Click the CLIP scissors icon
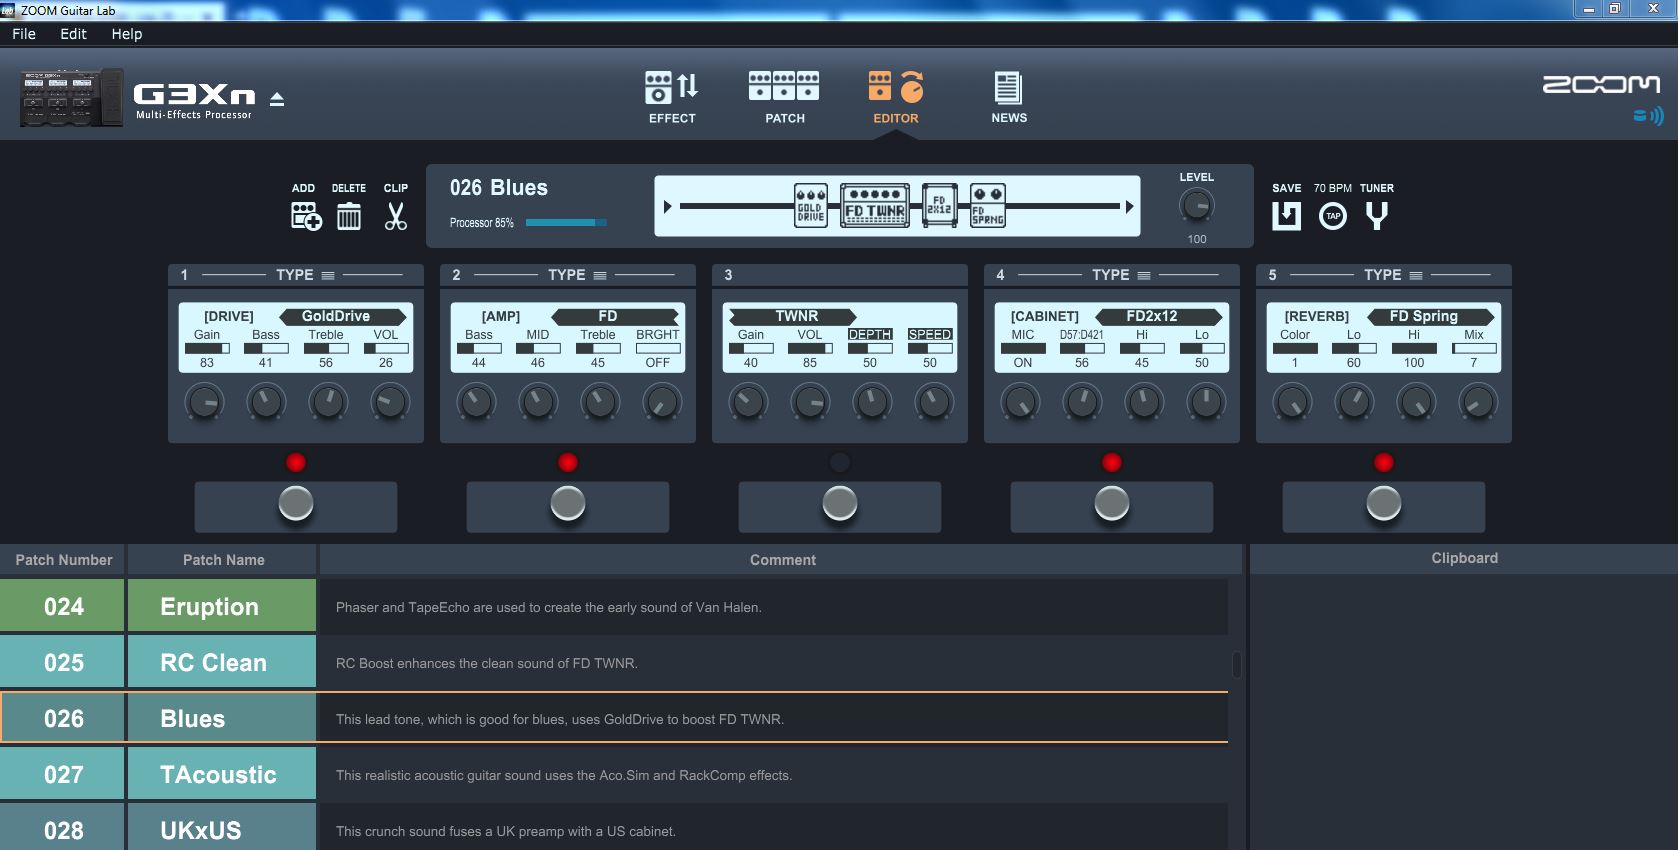Image resolution: width=1678 pixels, height=850 pixels. tap(396, 216)
